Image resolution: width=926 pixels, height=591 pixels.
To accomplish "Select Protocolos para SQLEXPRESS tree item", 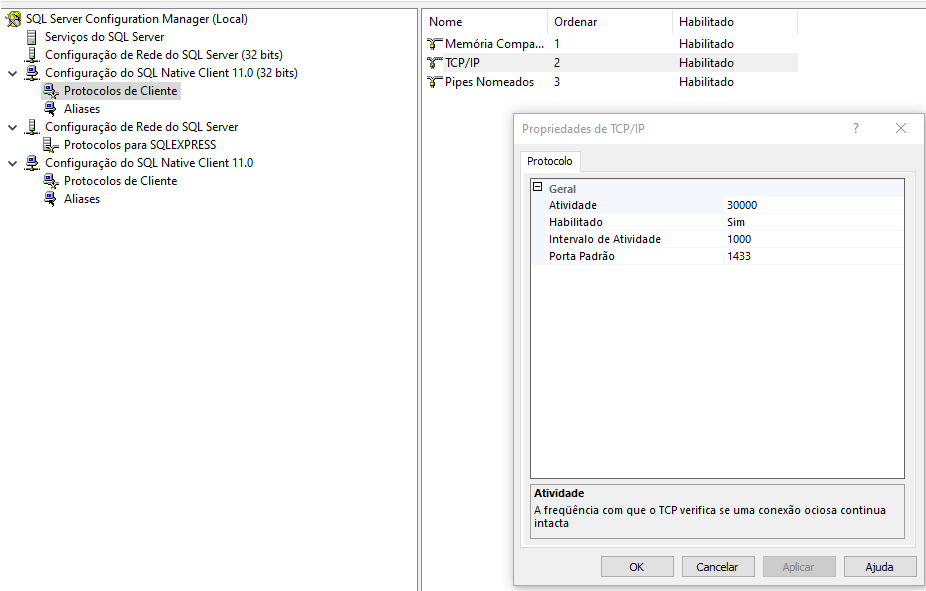I will pos(140,145).
